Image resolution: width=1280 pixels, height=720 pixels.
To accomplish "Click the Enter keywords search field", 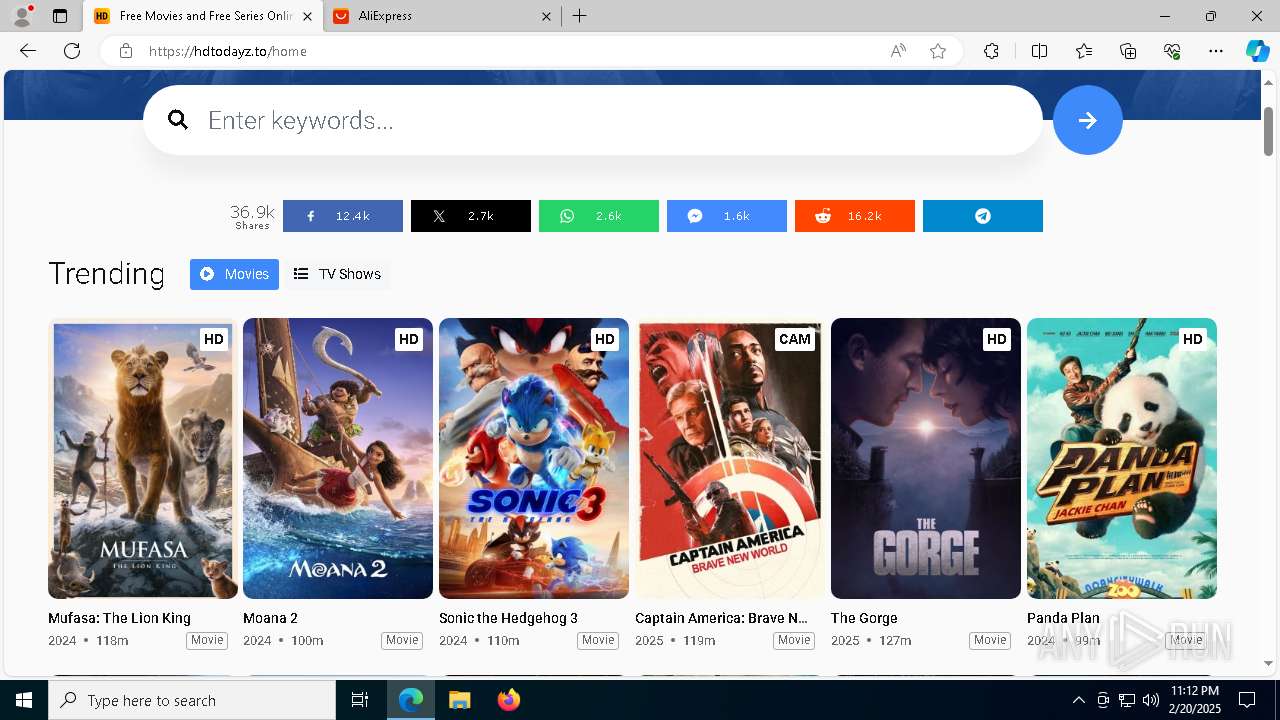I will [592, 120].
